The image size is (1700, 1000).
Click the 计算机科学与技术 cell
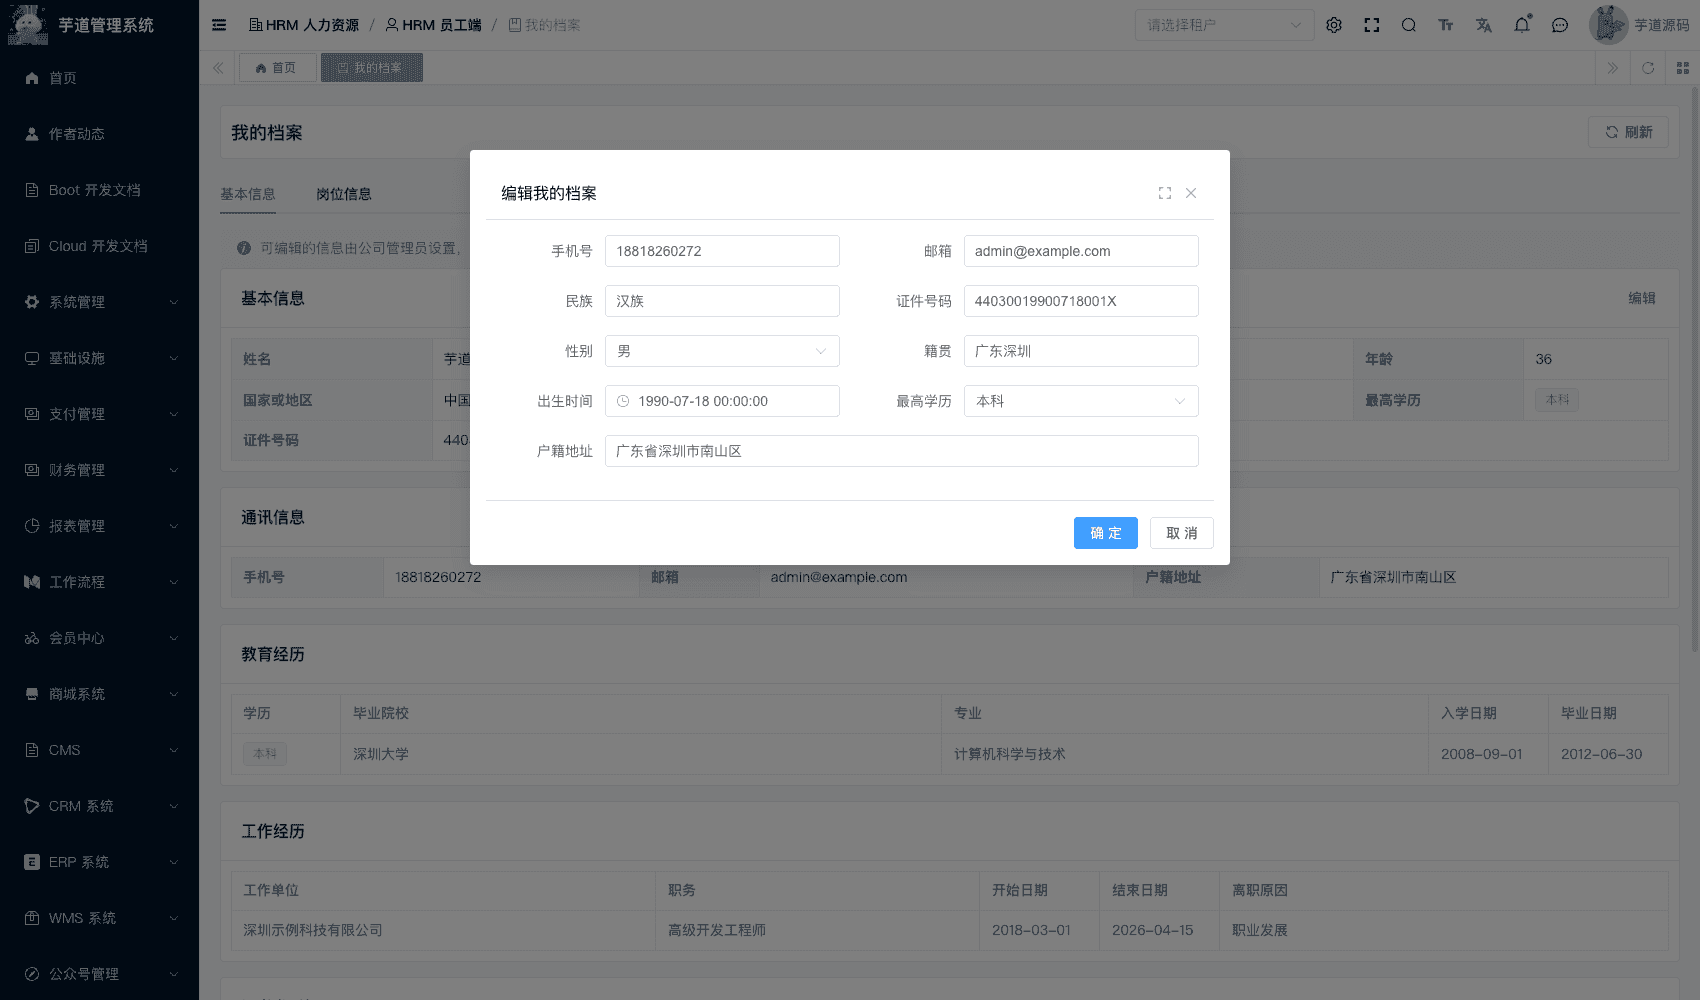1185,754
